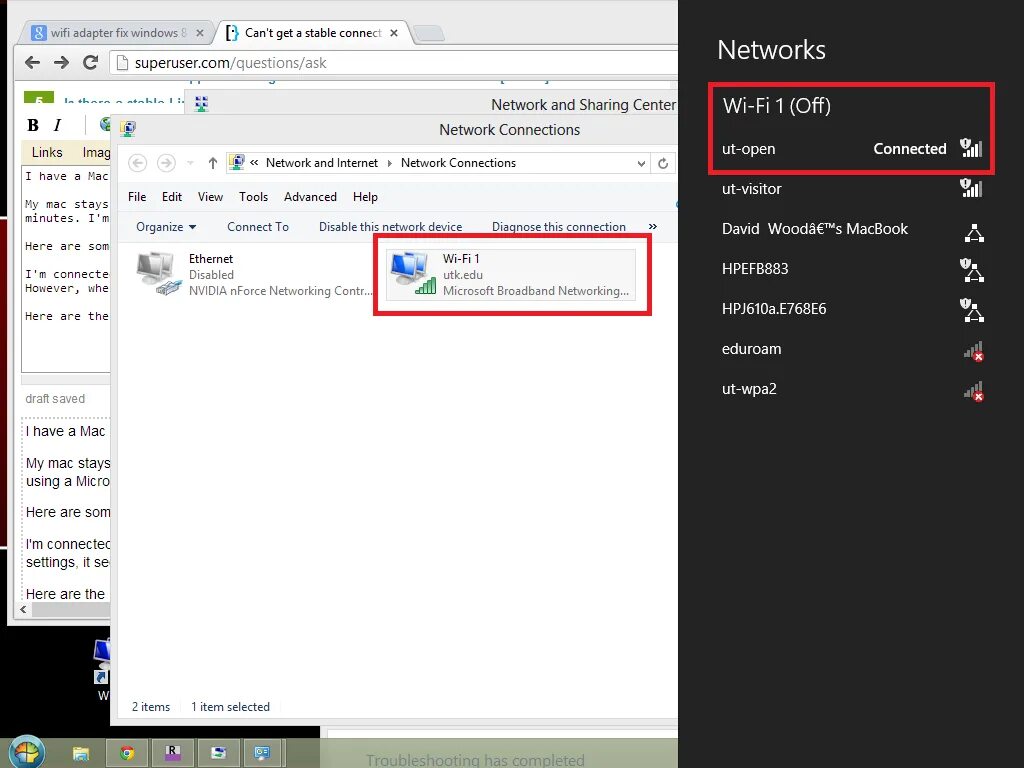Switch to the 'wifi adapter fix windows' tab
The image size is (1024, 768).
[118, 33]
